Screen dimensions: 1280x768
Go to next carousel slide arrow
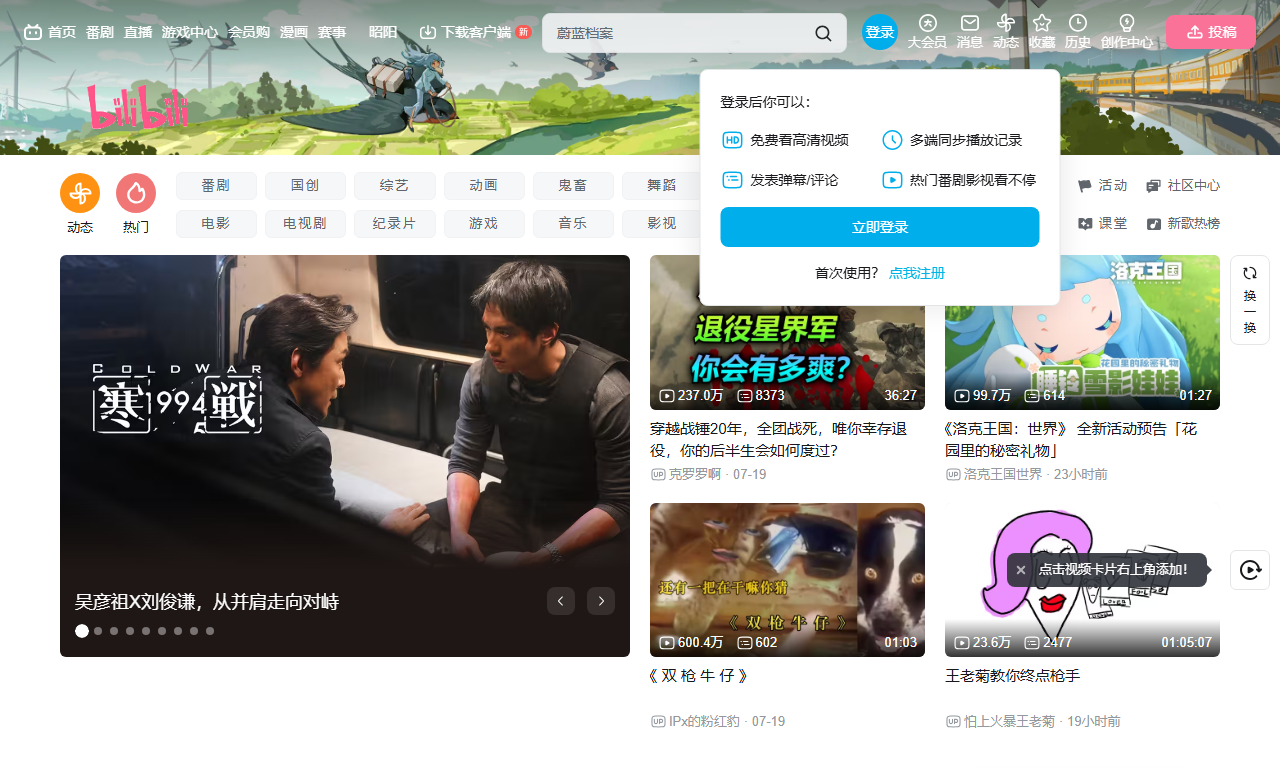pos(601,601)
